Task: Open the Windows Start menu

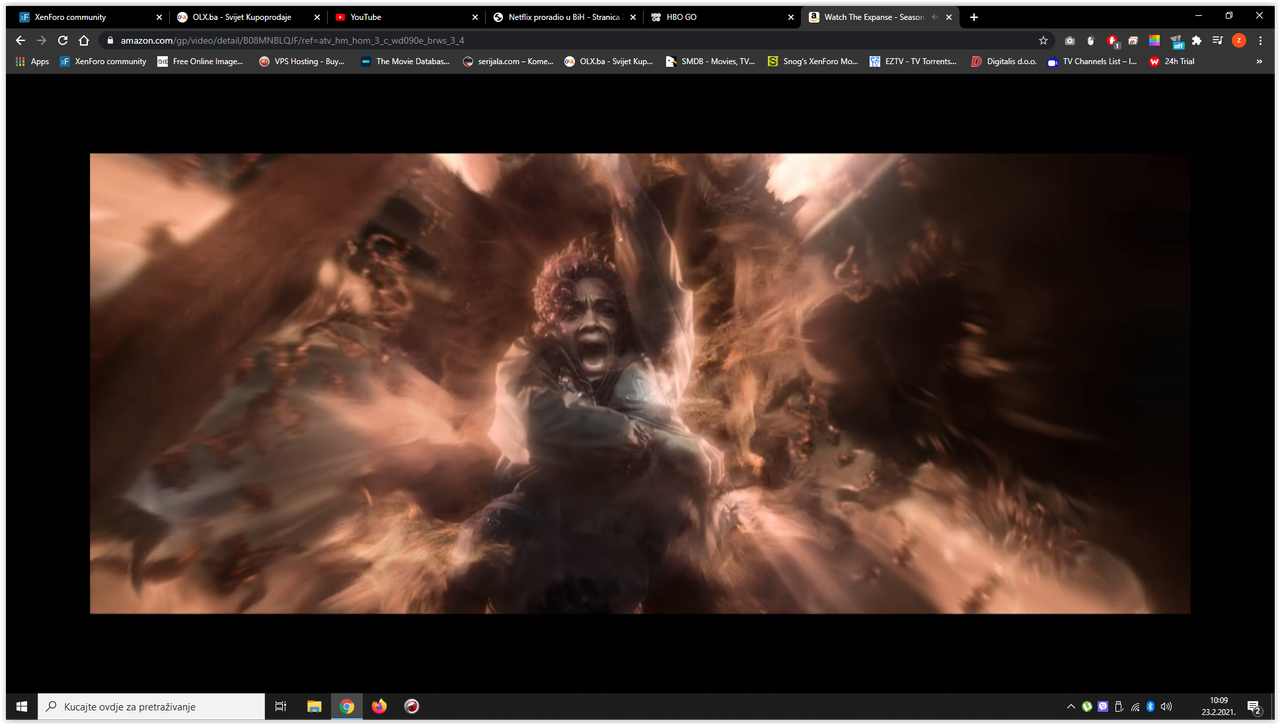Action: tap(22, 706)
